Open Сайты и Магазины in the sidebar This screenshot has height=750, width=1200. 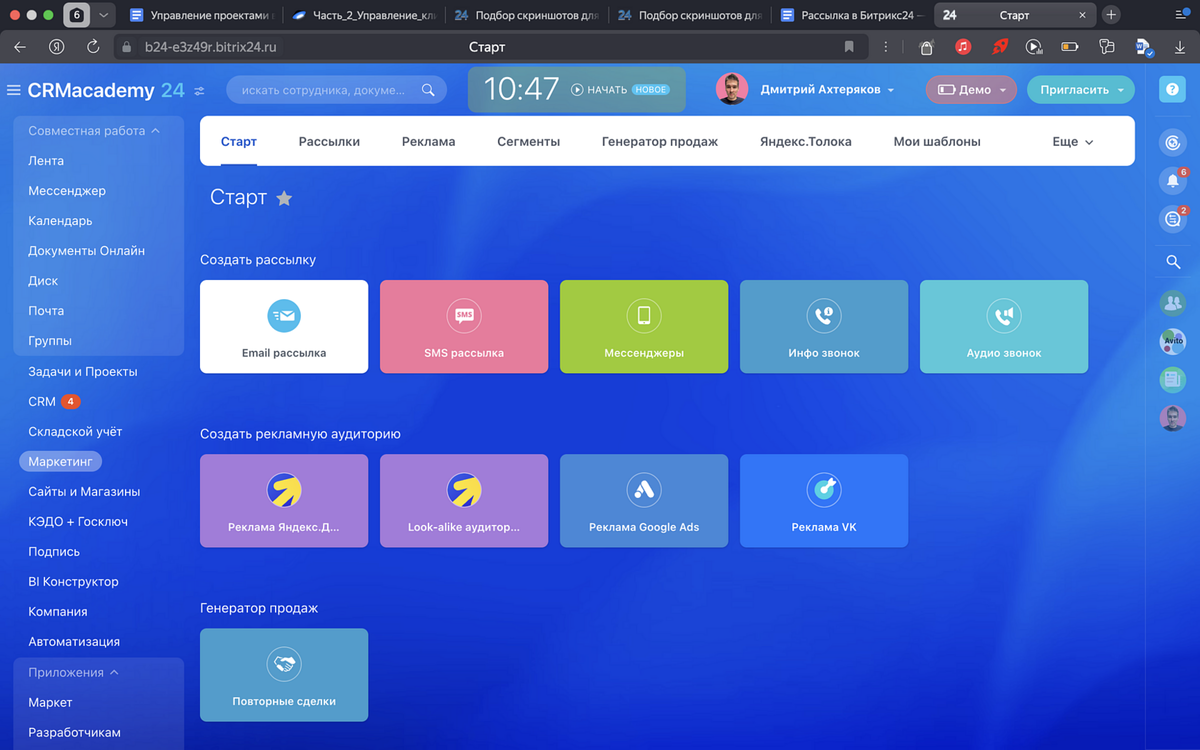(84, 491)
